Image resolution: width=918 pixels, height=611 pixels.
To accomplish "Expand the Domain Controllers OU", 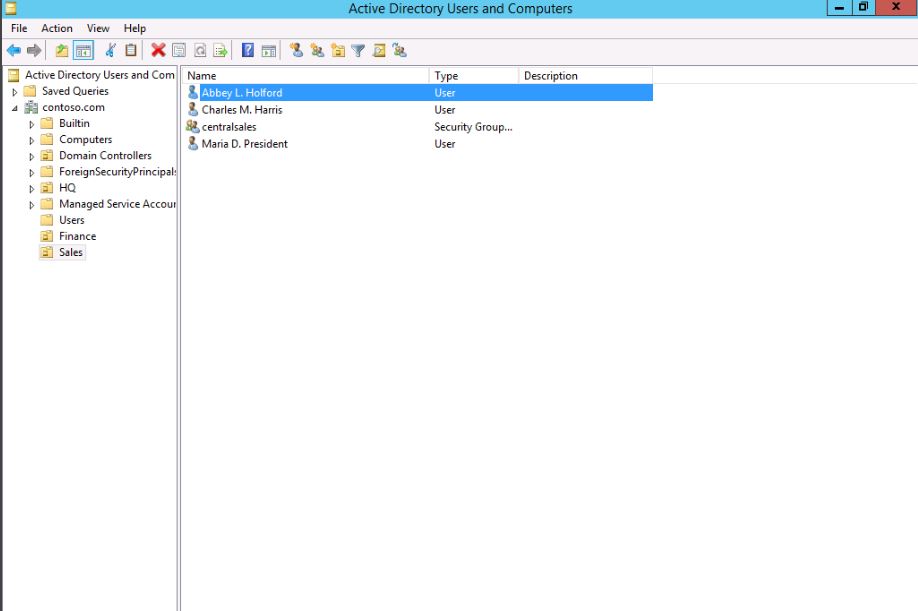I will pos(32,156).
